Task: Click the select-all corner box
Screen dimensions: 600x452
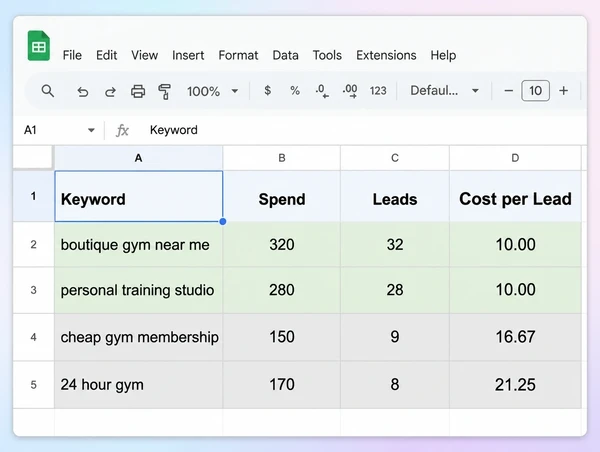Action: 33,157
